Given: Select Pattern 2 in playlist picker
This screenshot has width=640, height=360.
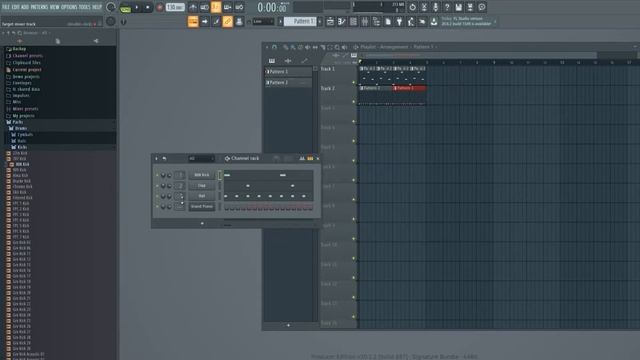Looking at the screenshot, I should click(x=288, y=82).
